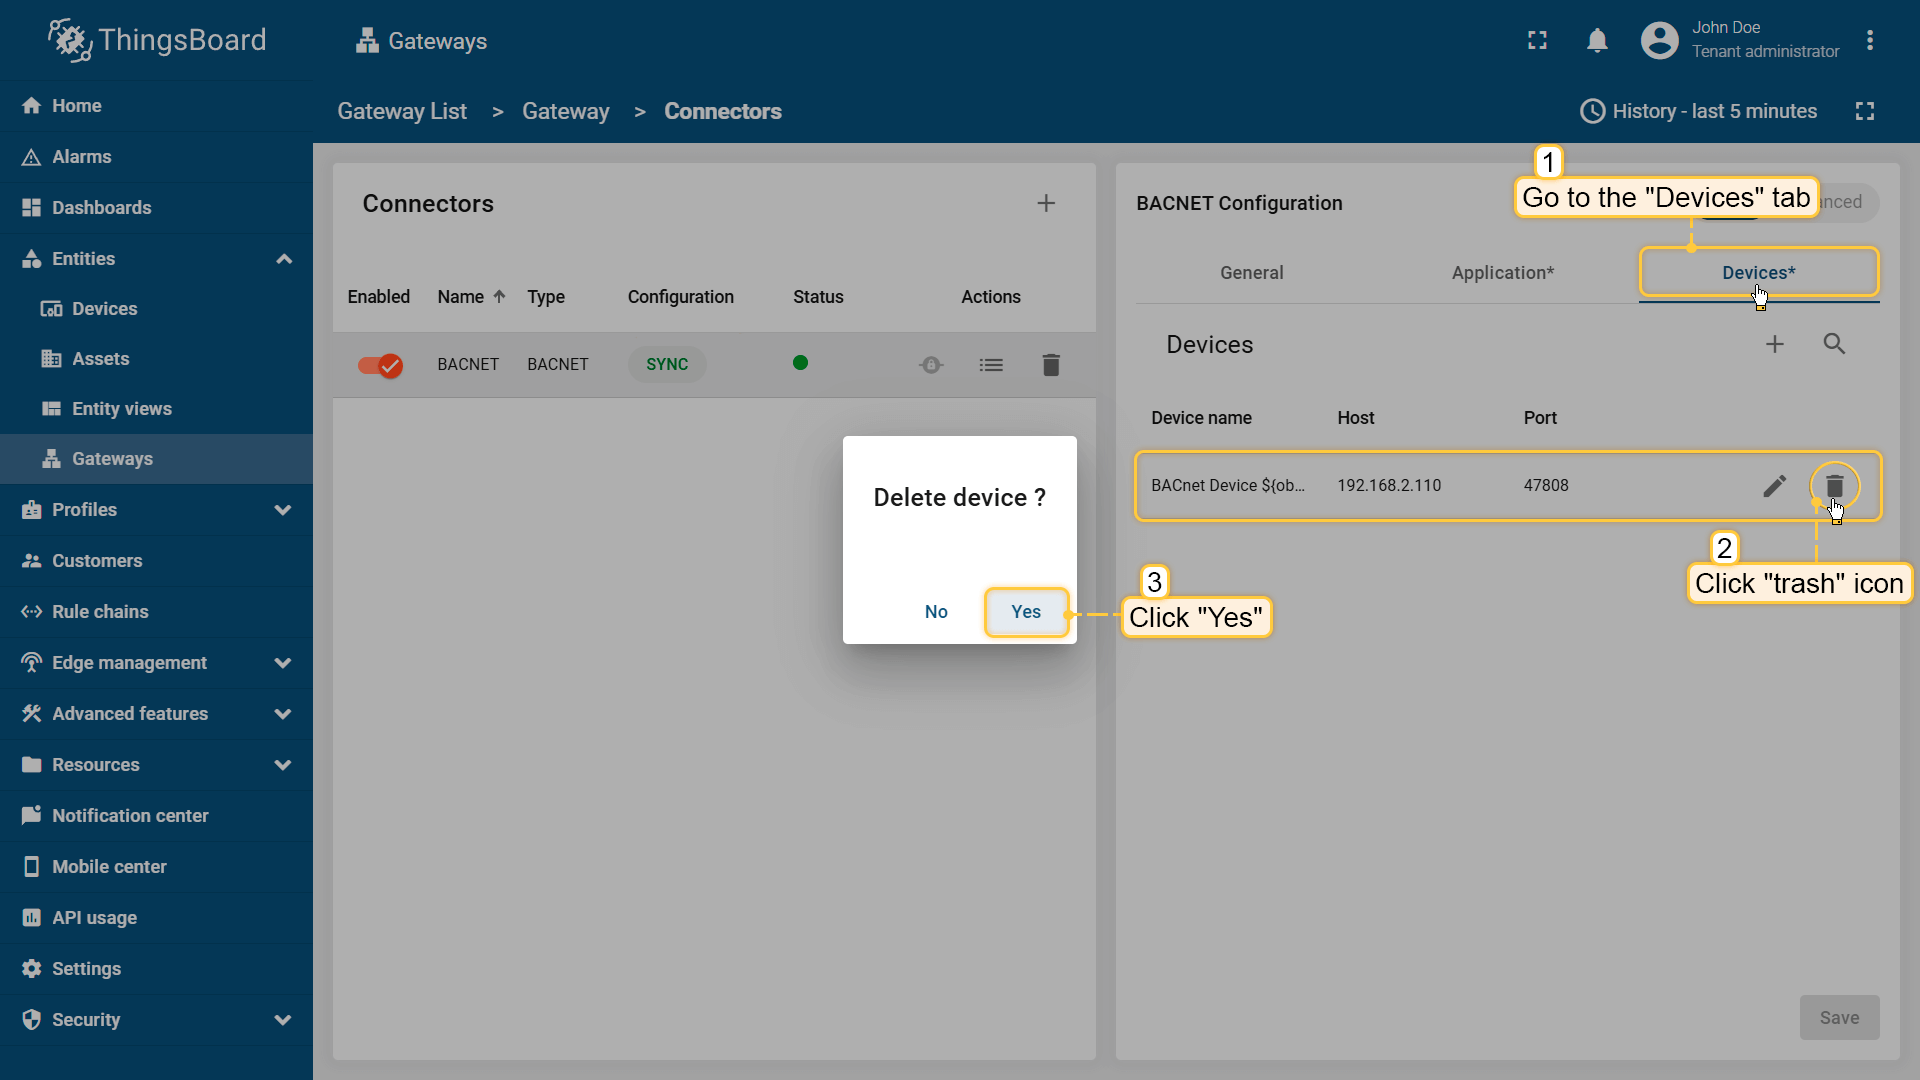Toggle the BACNET connector enabled switch
The image size is (1920, 1080).
380,365
